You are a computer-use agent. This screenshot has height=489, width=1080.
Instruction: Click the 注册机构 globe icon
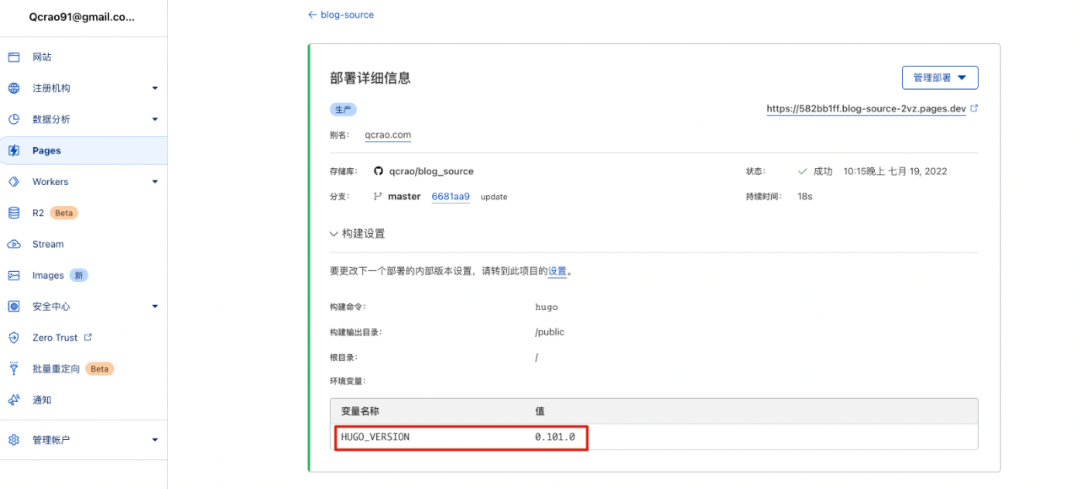coord(14,88)
